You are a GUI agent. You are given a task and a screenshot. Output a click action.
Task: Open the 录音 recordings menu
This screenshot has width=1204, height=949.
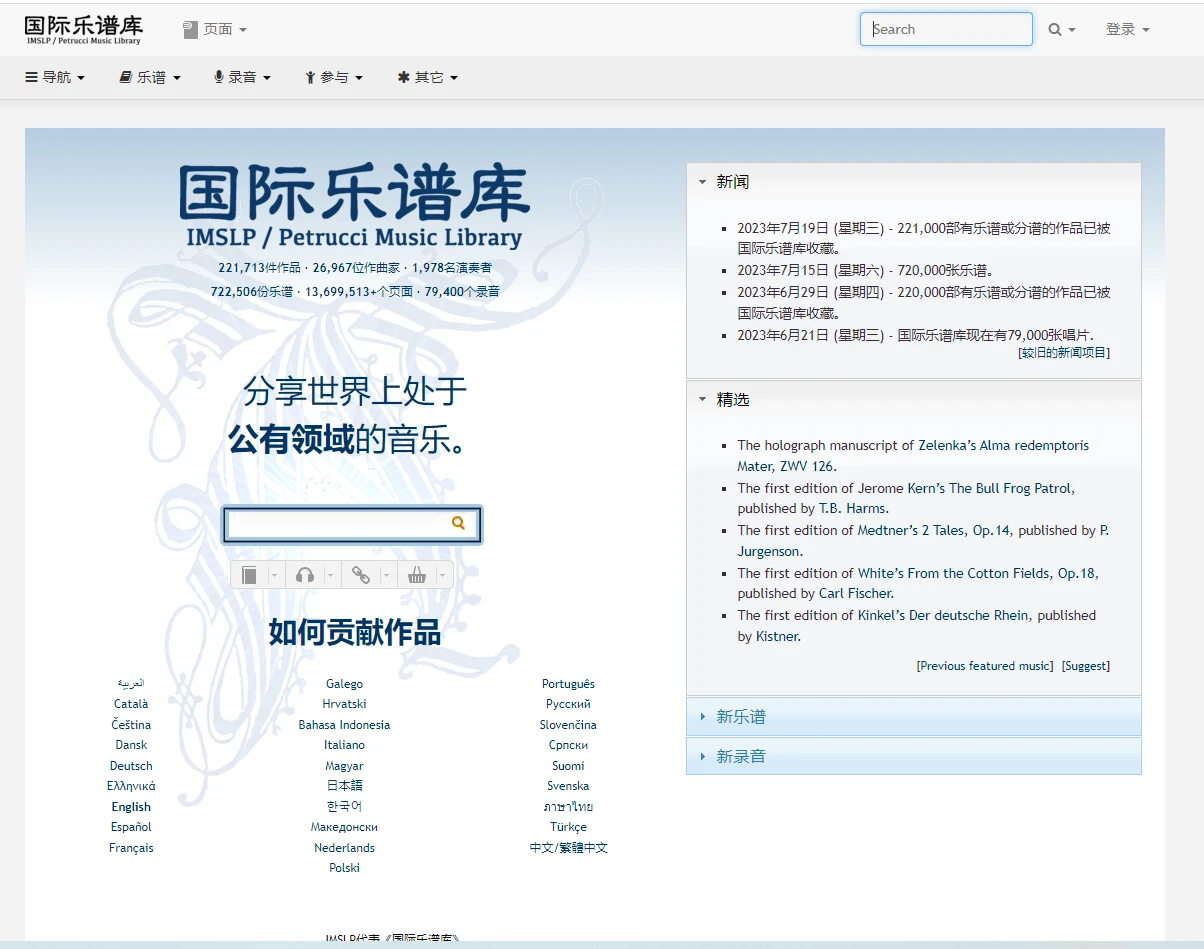(242, 77)
